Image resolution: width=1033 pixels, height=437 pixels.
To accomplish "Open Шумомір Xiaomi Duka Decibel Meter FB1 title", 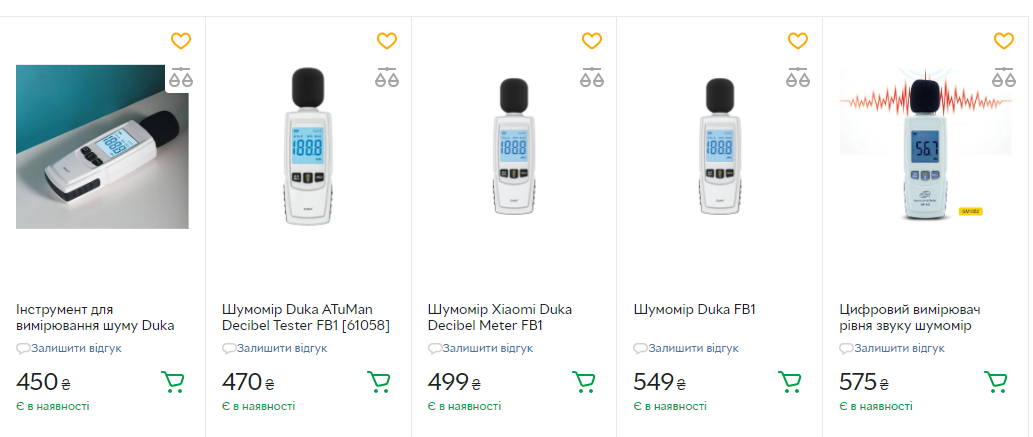I will point(499,317).
